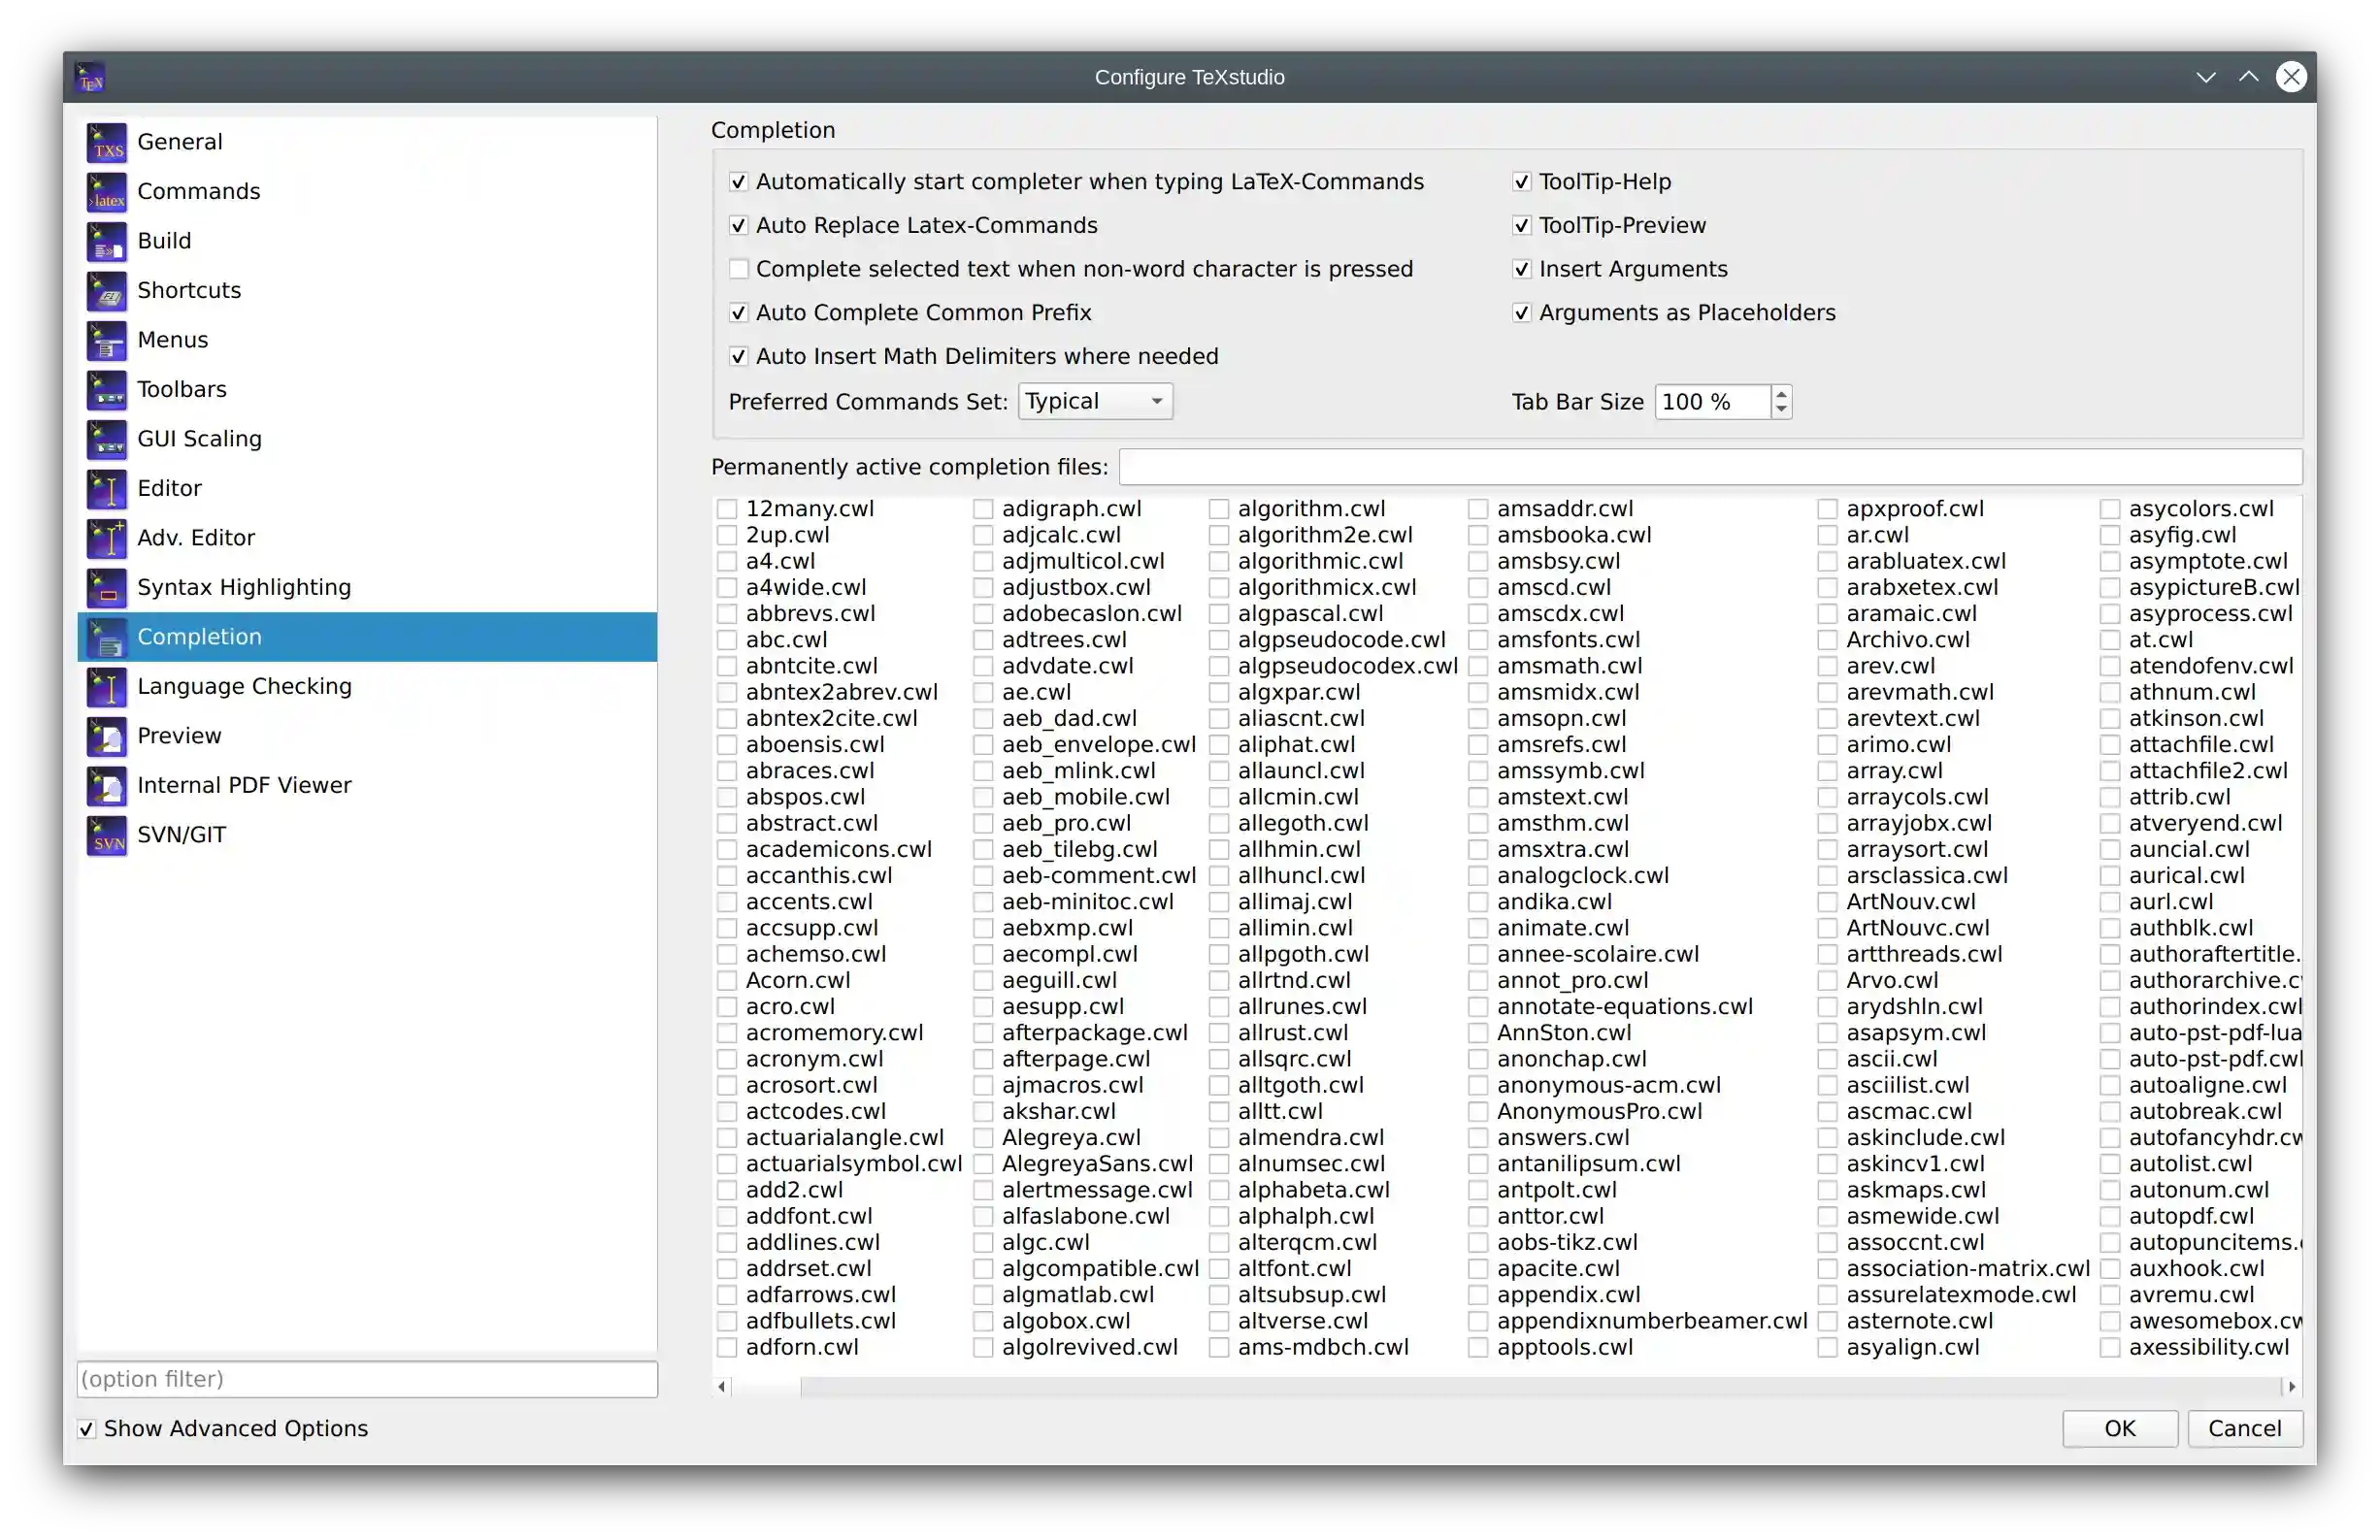Click inside the option filter field
Image resolution: width=2380 pixels, height=1540 pixels.
coord(365,1379)
